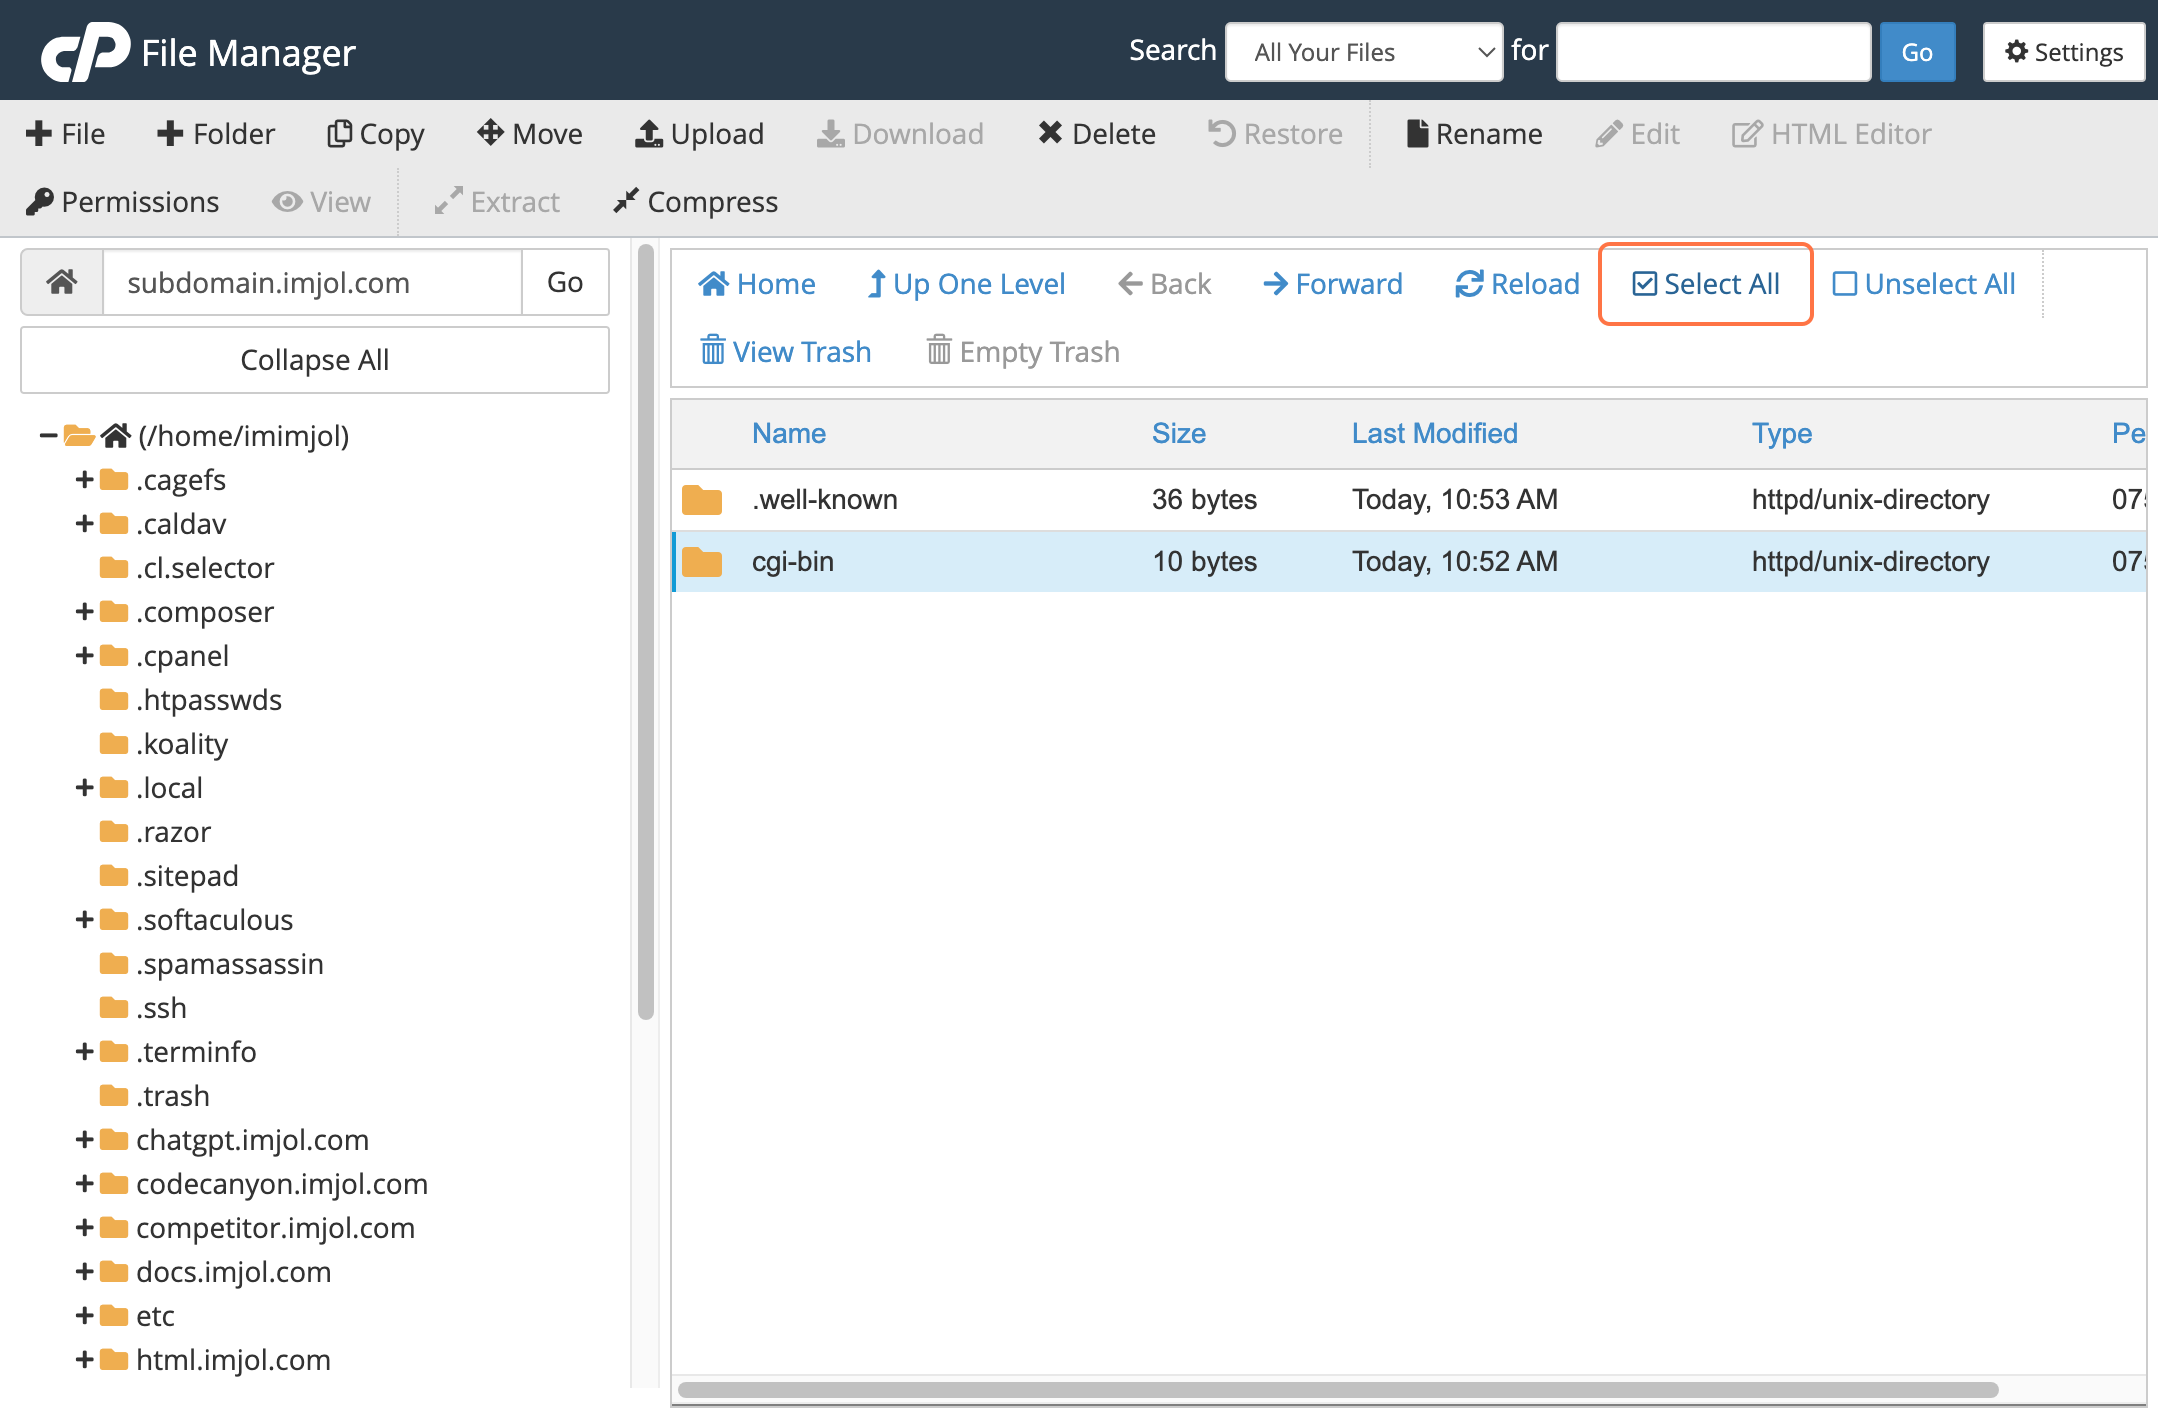This screenshot has height=1408, width=2158.
Task: Expand chatgpt.imjol.com tree folder
Action: pos(85,1140)
